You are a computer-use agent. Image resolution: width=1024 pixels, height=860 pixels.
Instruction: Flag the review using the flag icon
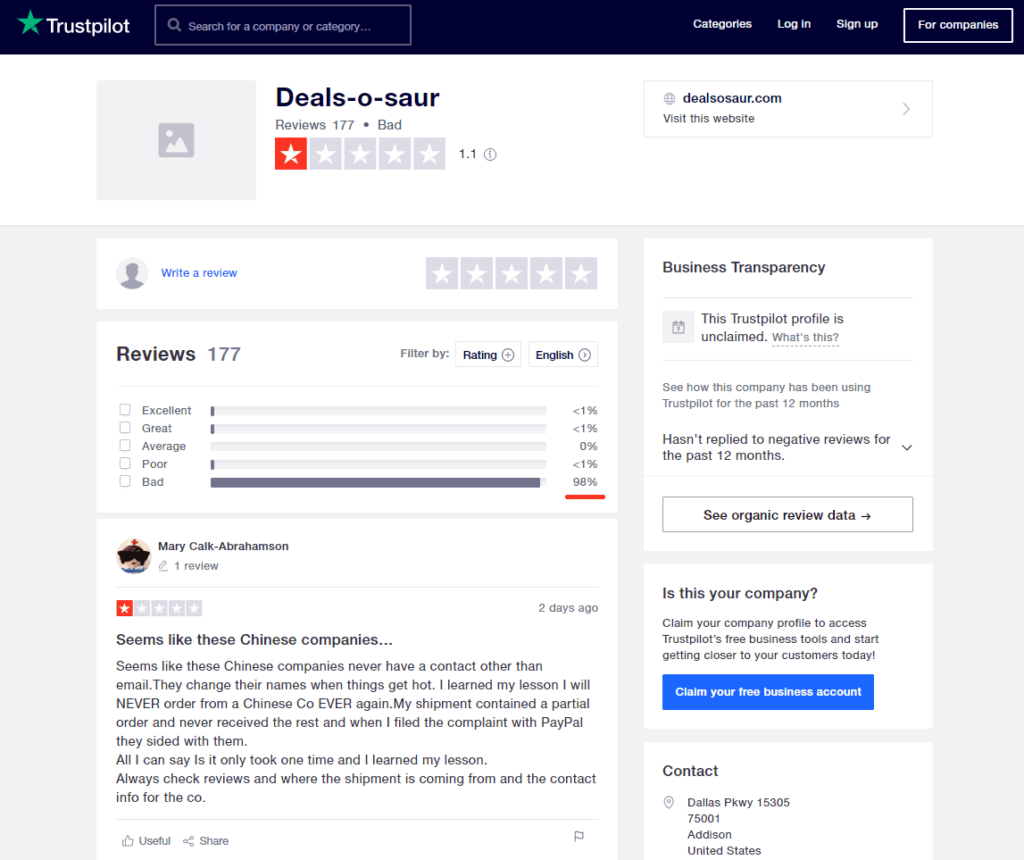pos(579,836)
